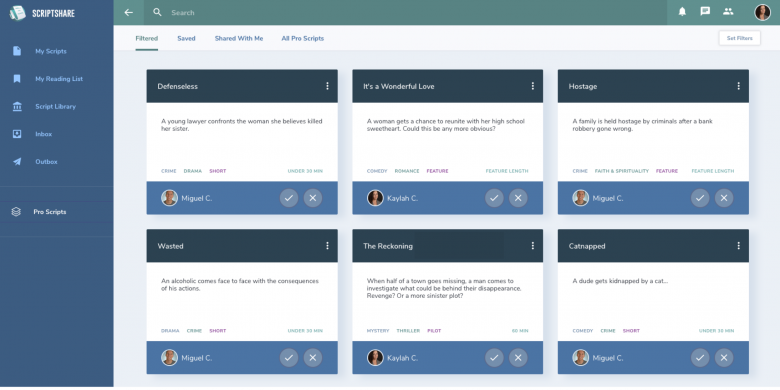Open My Reading List bookmark icon
Viewport: 780px width, 390px height.
pos(17,79)
